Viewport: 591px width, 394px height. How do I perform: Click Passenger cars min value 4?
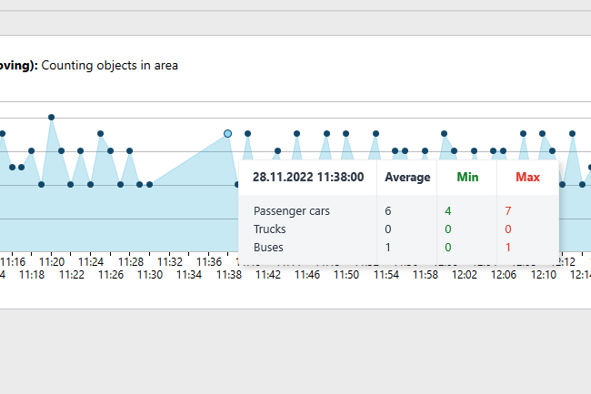[448, 211]
